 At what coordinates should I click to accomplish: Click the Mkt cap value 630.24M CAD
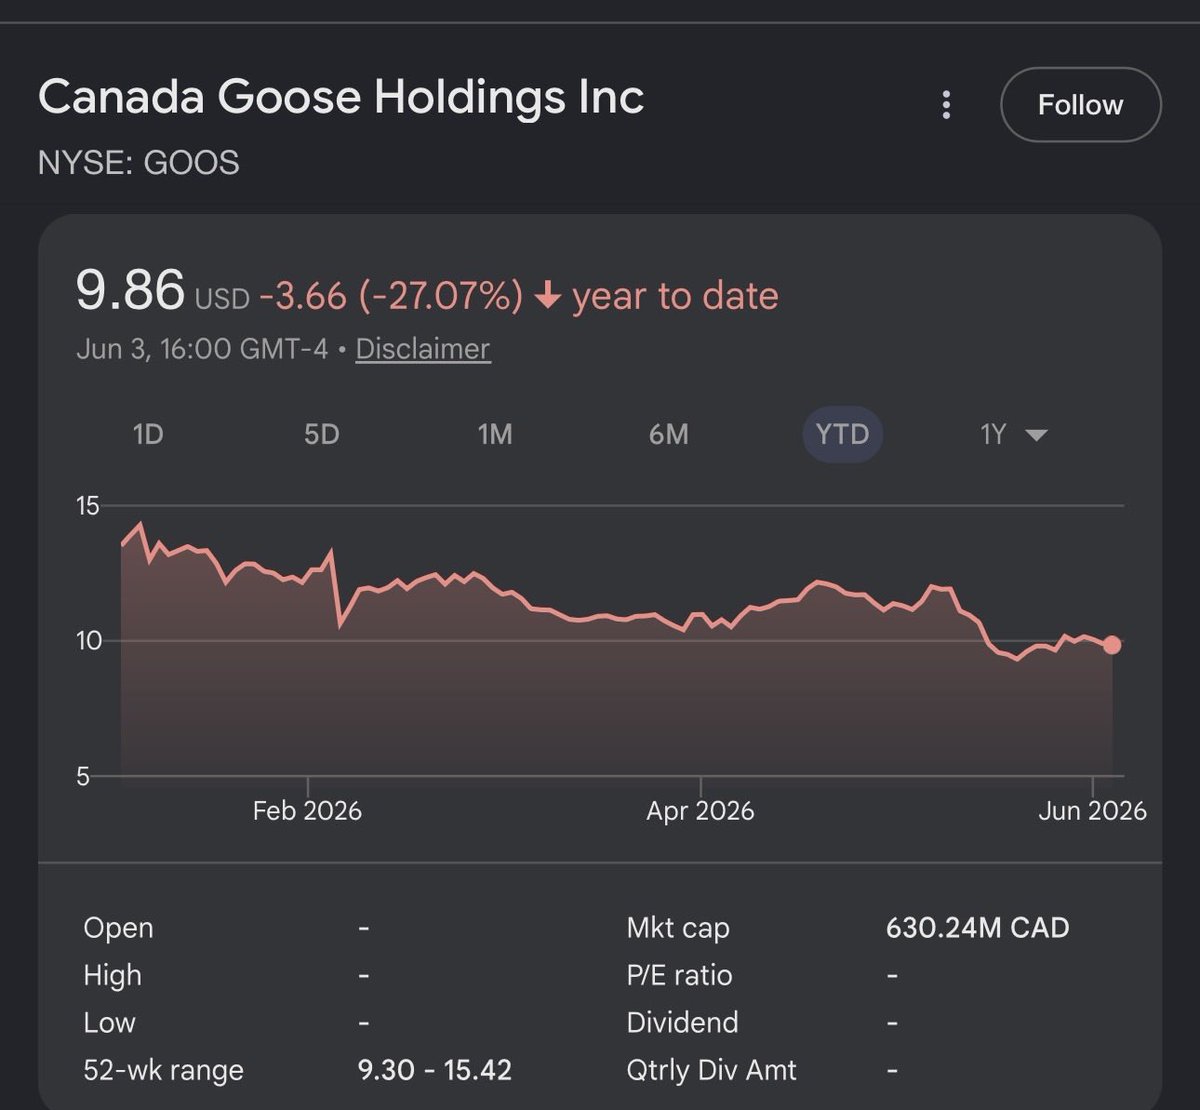[x=977, y=928]
